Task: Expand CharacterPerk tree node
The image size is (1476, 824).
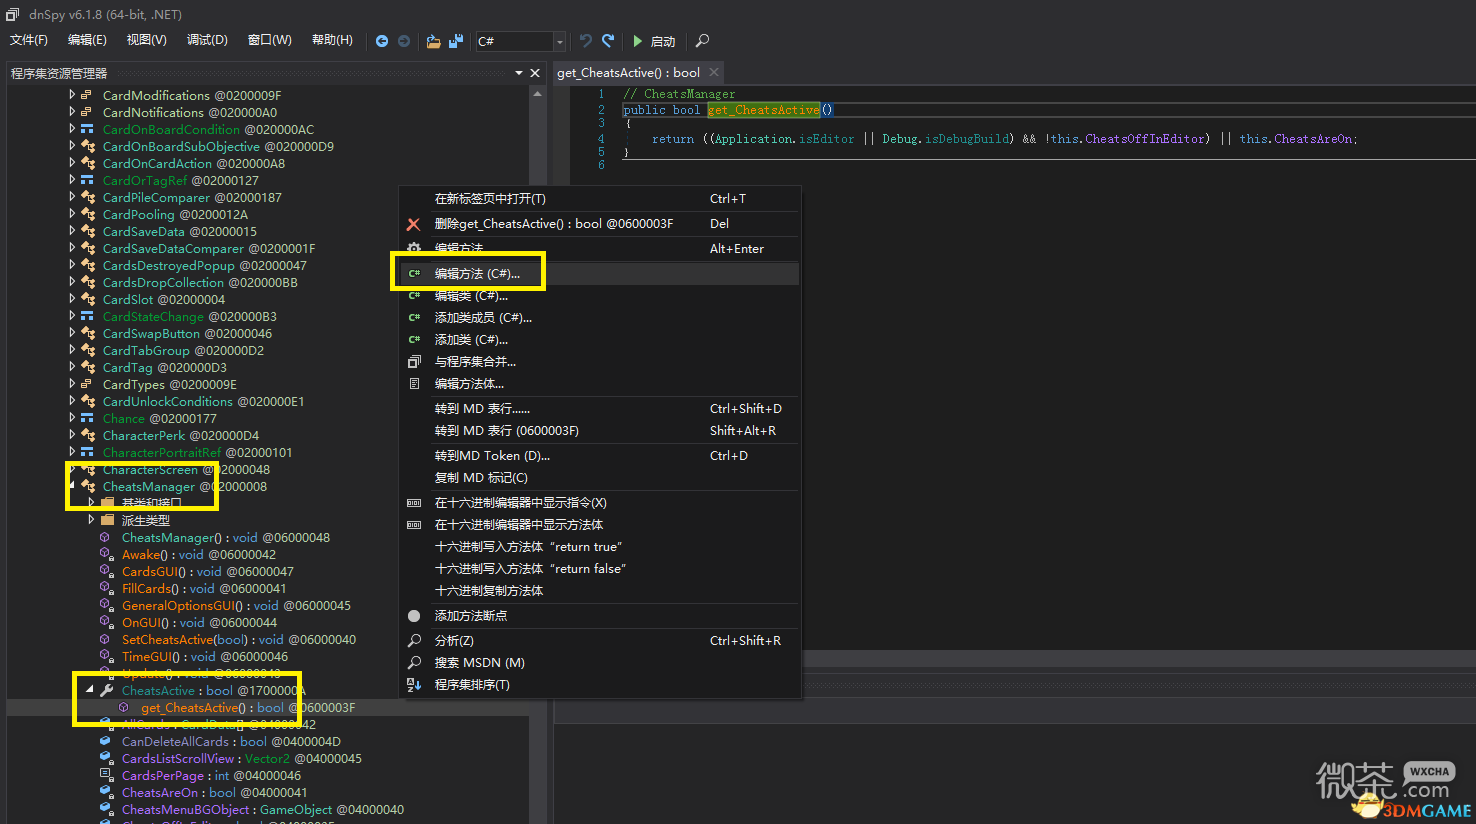Action: pyautogui.click(x=72, y=435)
